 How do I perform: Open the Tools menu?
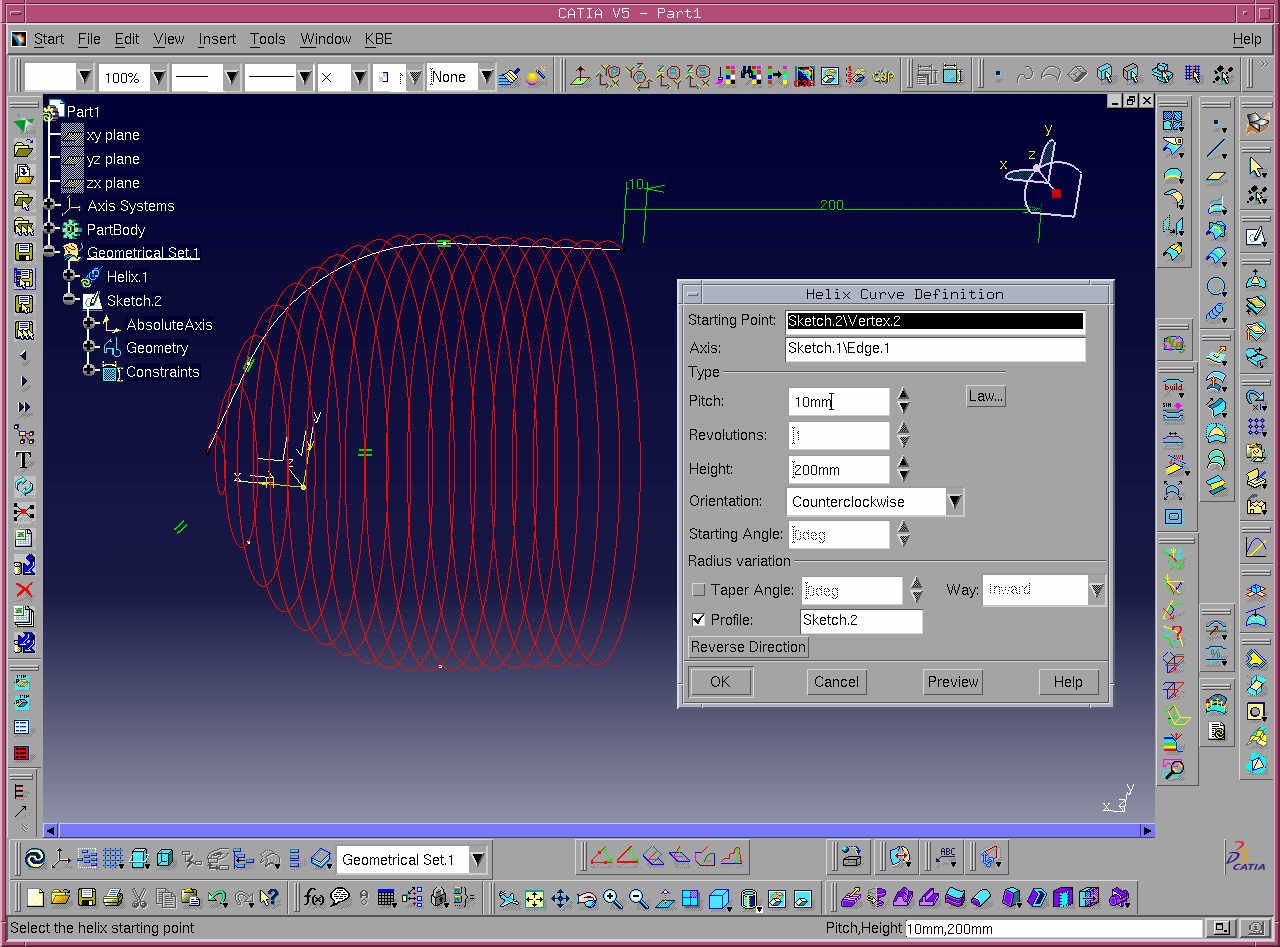click(267, 39)
